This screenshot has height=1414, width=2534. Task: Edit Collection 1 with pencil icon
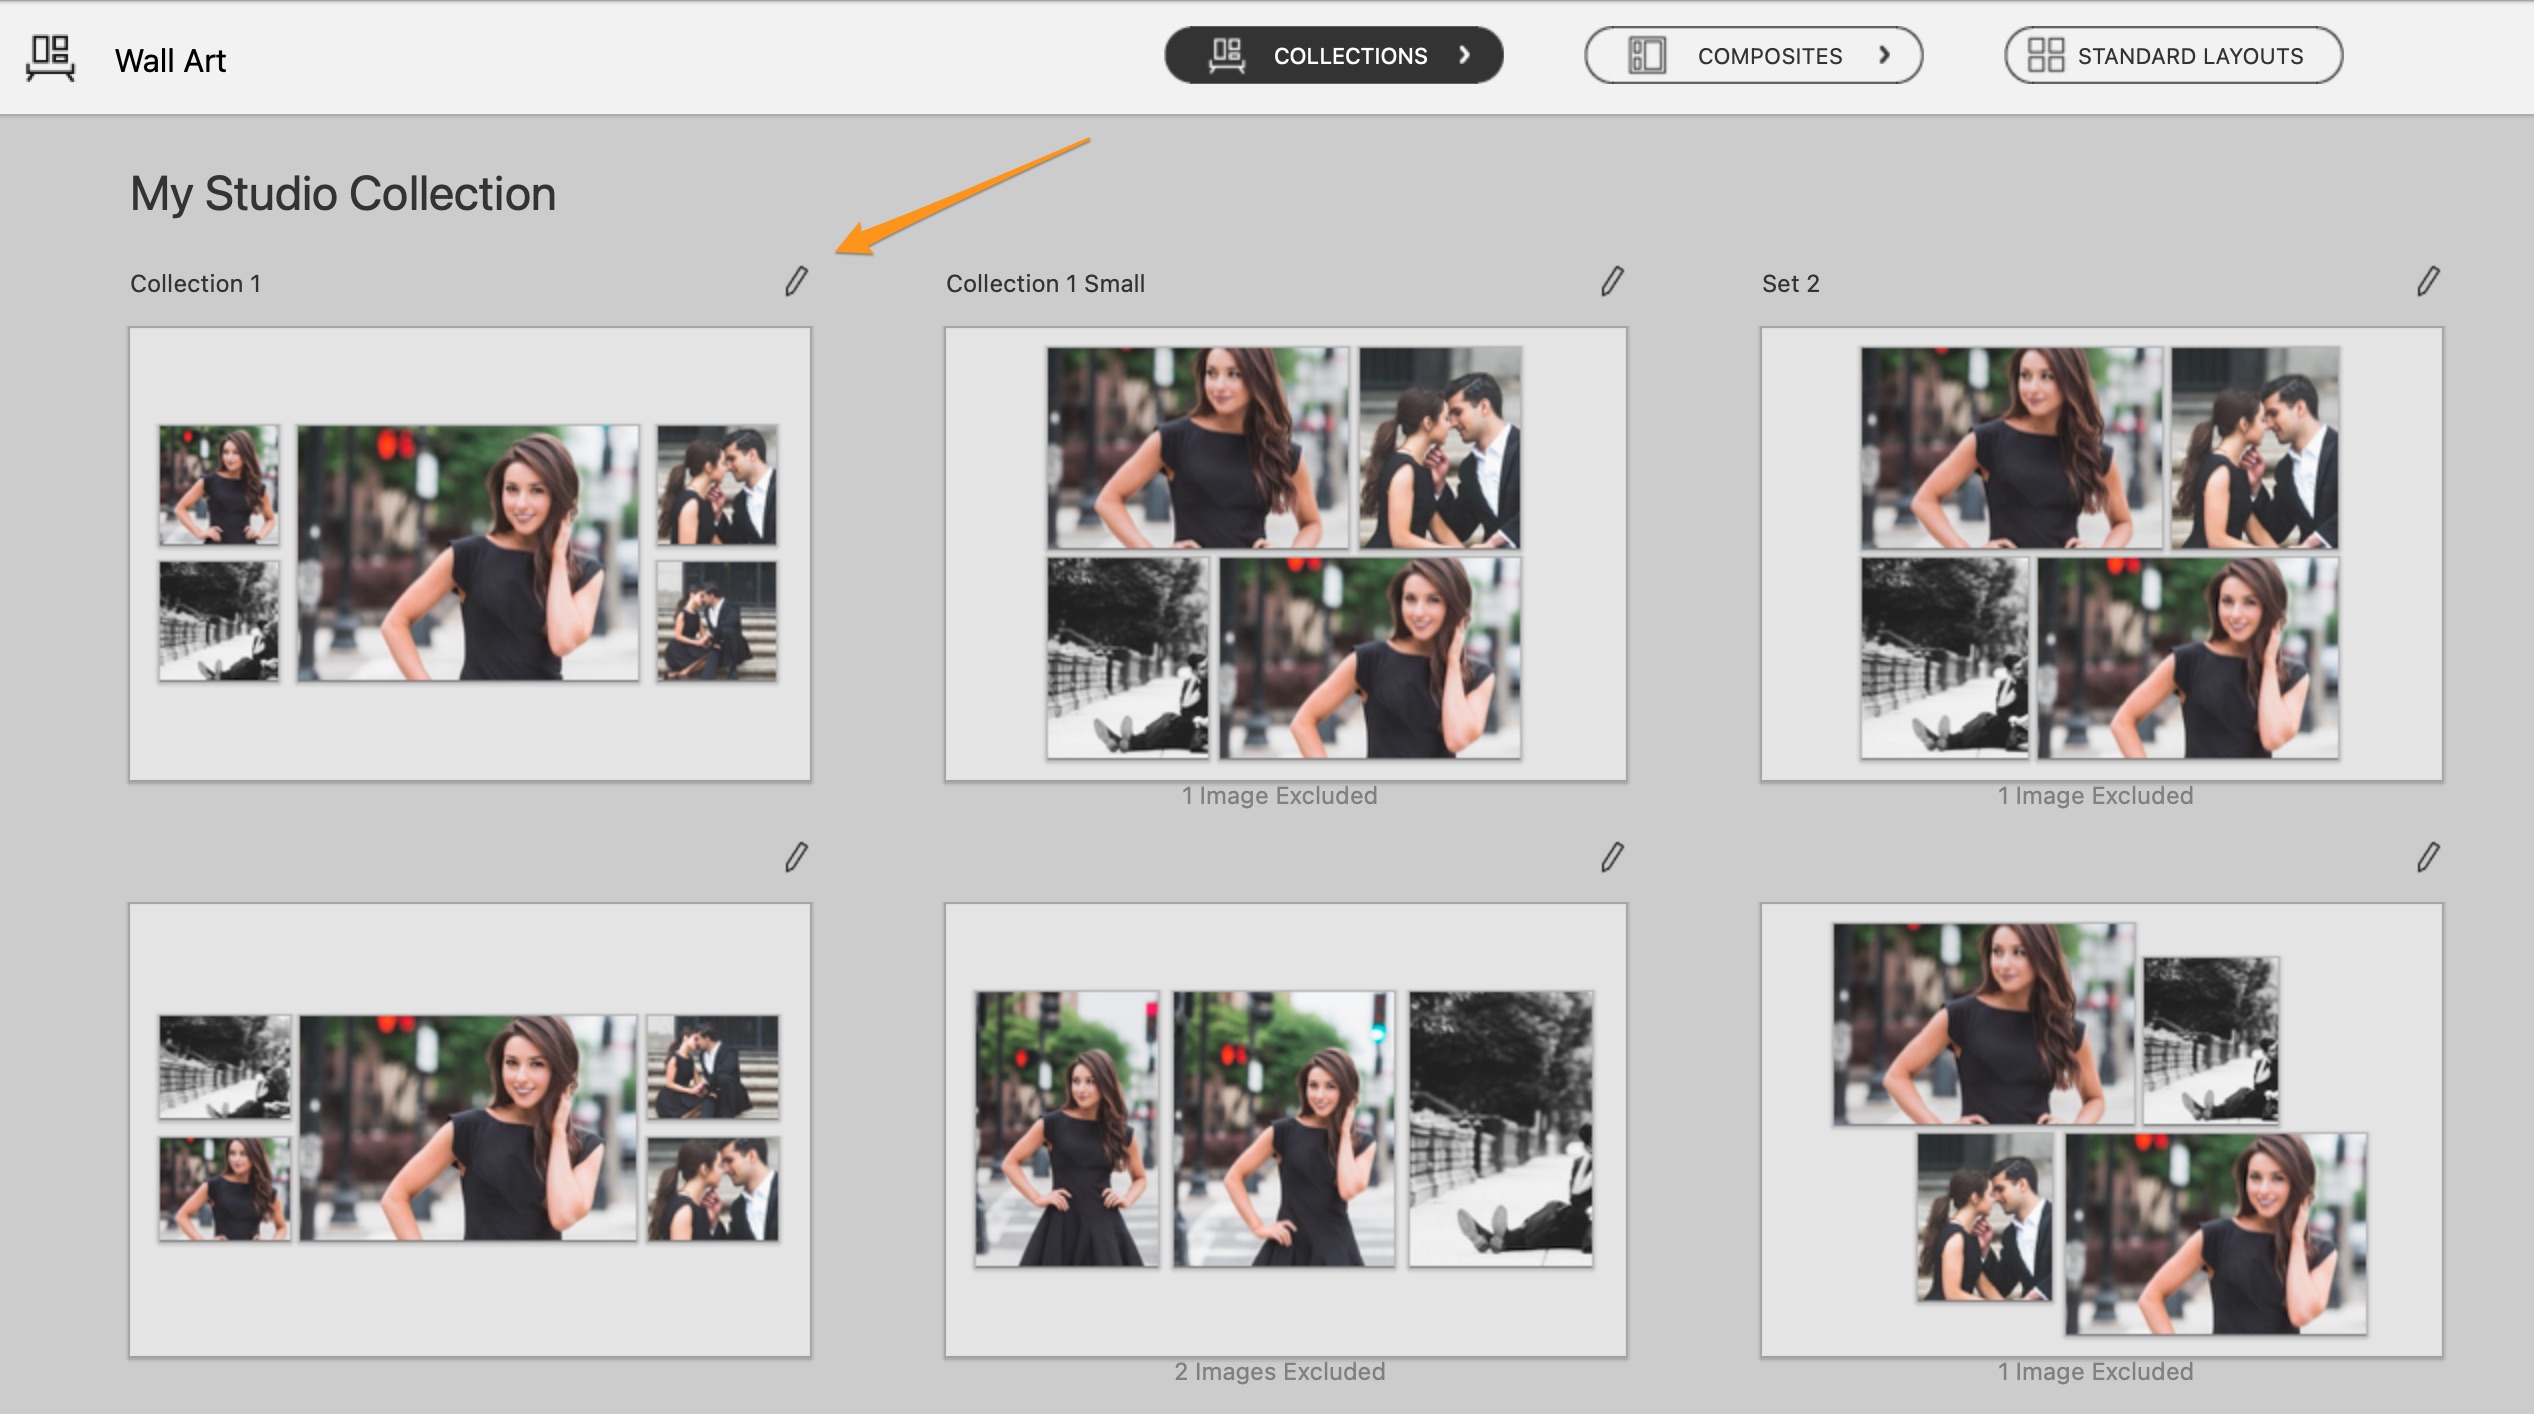pos(796,282)
